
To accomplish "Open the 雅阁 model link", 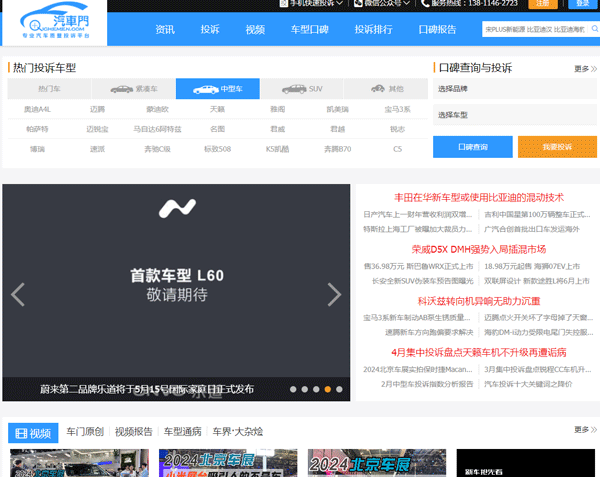I will pyautogui.click(x=277, y=109).
